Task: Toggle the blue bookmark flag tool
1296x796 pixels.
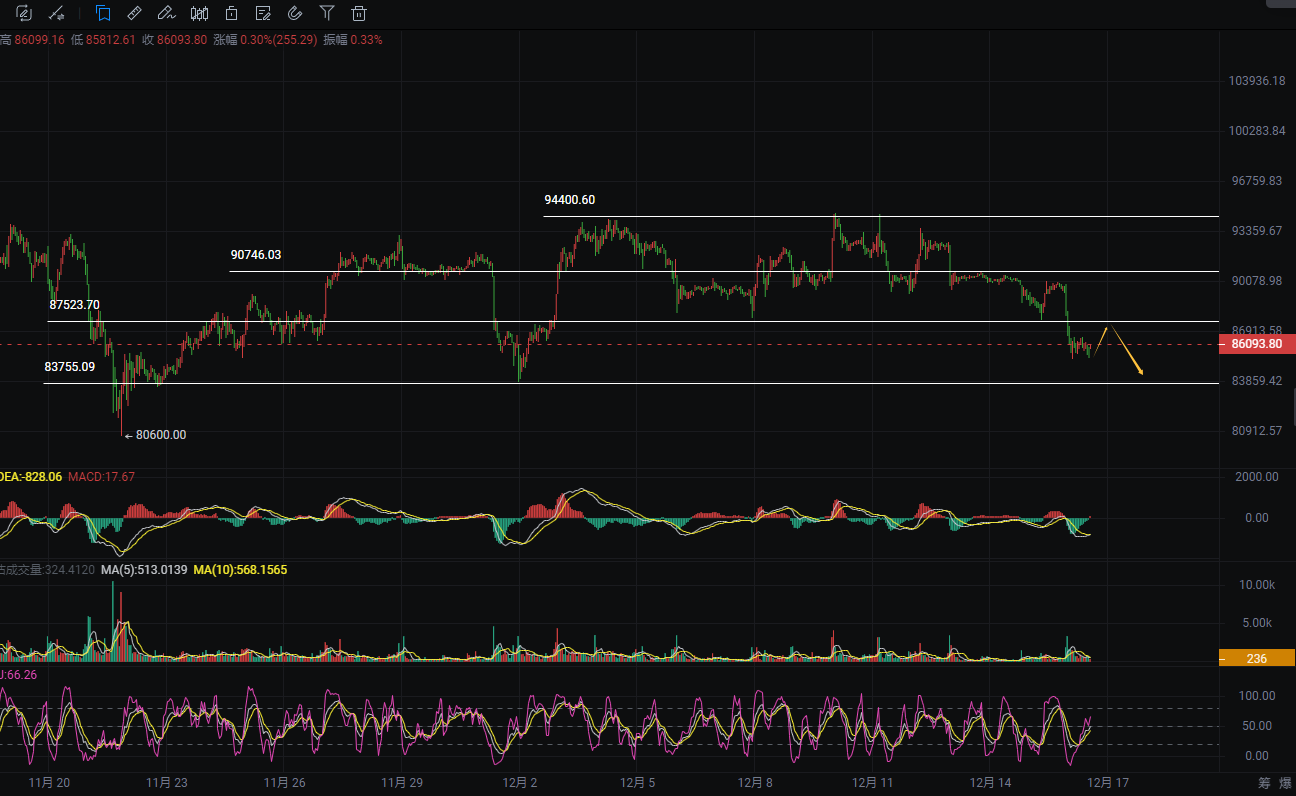Action: click(102, 13)
